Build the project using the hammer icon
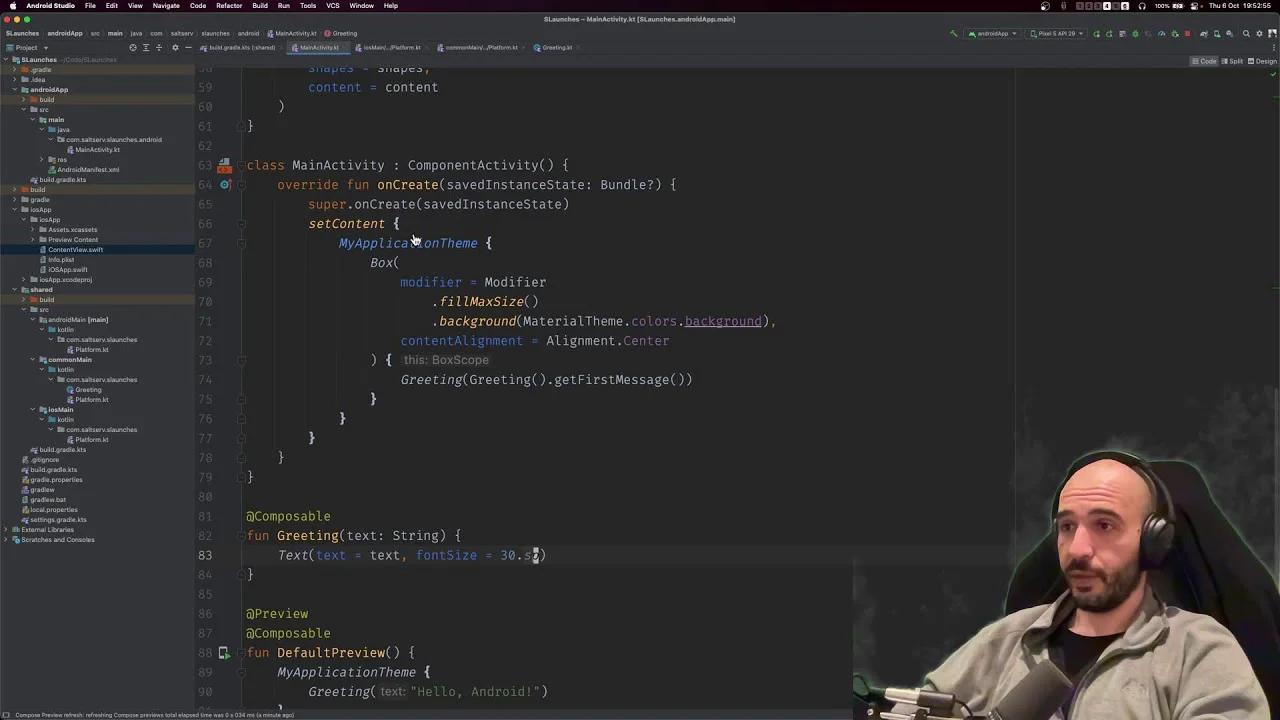The height and width of the screenshot is (720, 1280). 955,33
